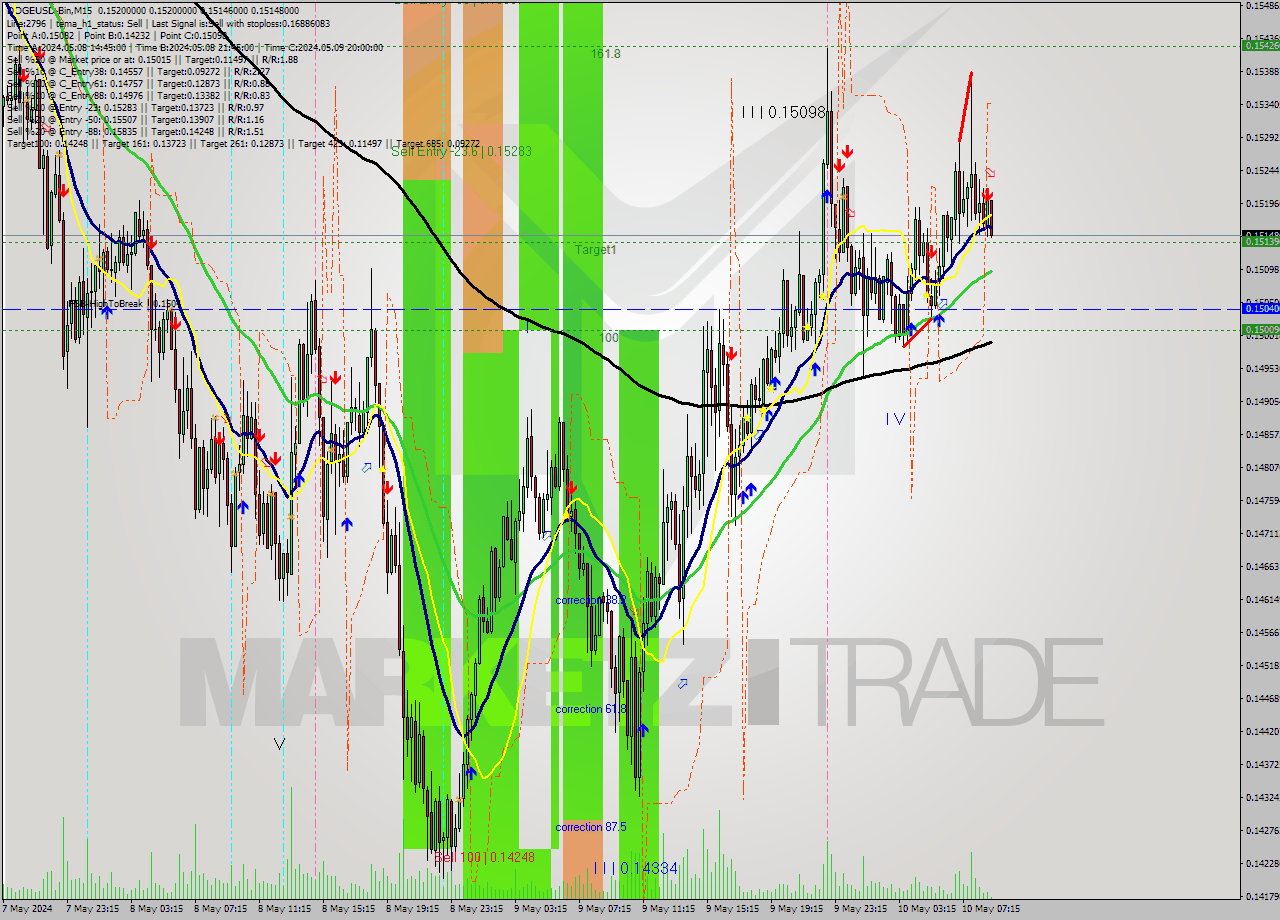Screen dimensions: 1280x920
Task: Click the 0.15340 price axis label
Action: (x=1262, y=104)
